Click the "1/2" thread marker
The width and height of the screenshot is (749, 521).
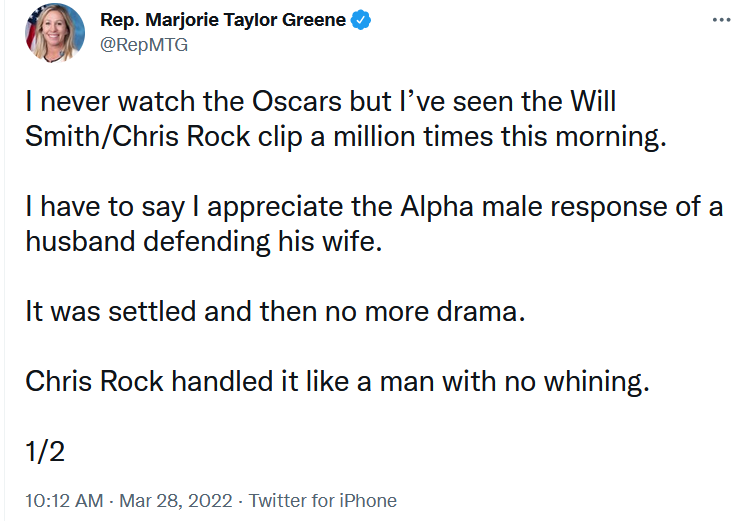(x=45, y=451)
